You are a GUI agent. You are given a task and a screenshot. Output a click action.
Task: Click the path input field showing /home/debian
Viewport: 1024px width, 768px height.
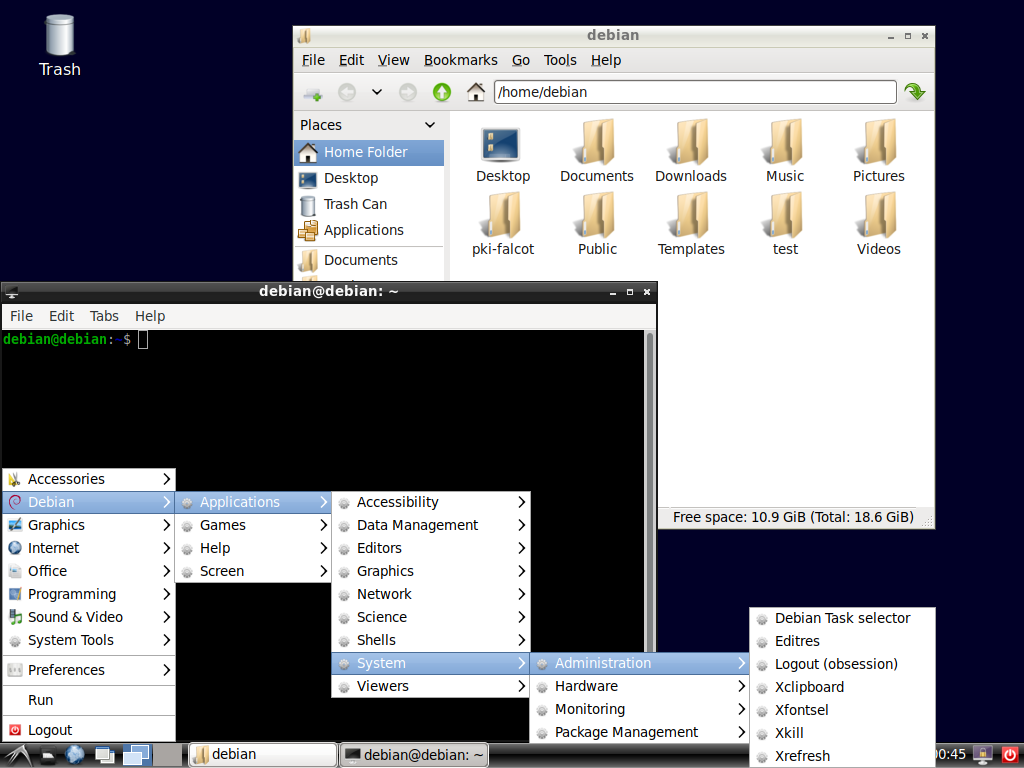point(694,91)
